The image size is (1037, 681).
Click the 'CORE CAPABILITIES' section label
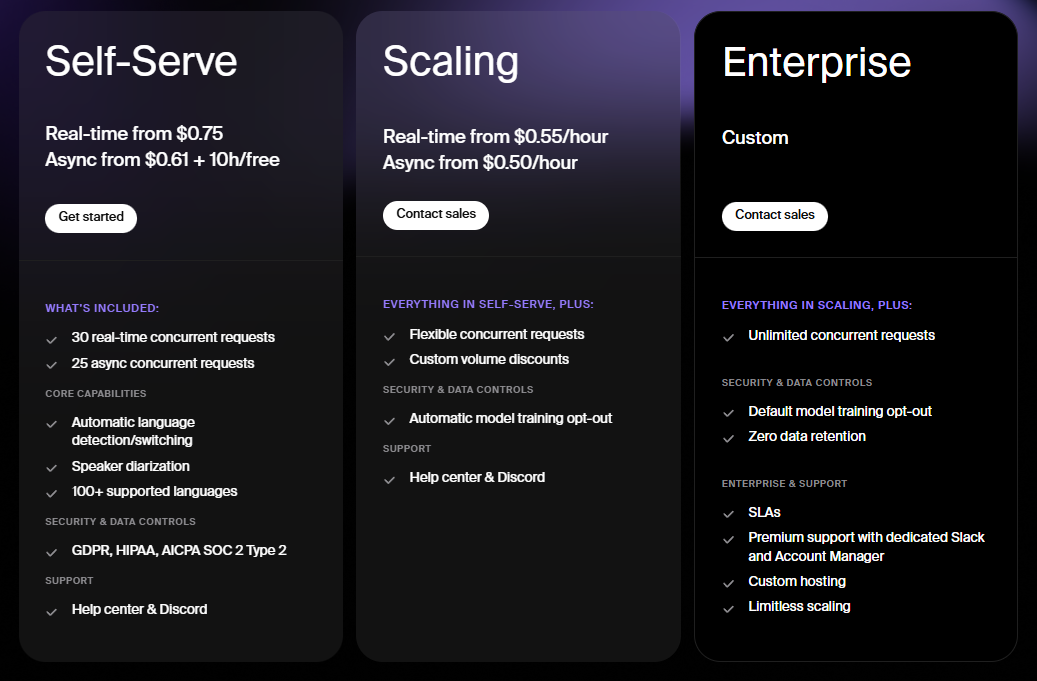click(95, 393)
